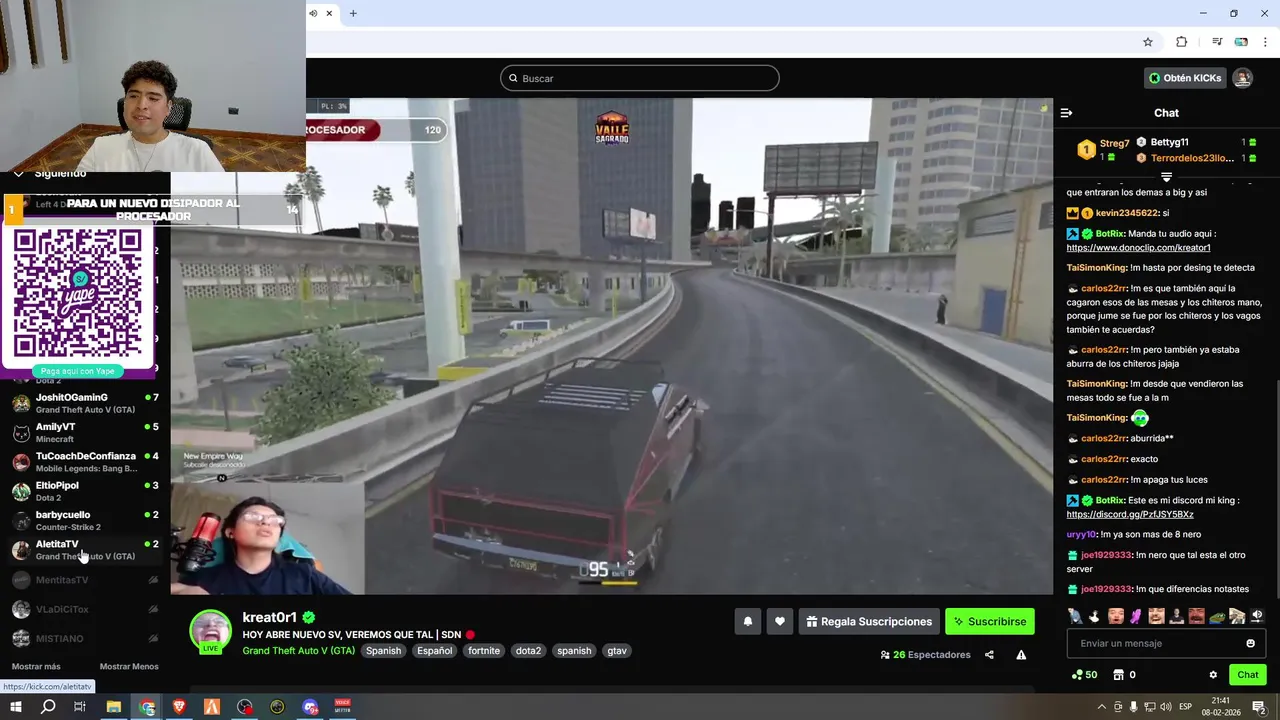Collapse followed list with Mostrar Menos
The height and width of the screenshot is (720, 1280).
[129, 666]
